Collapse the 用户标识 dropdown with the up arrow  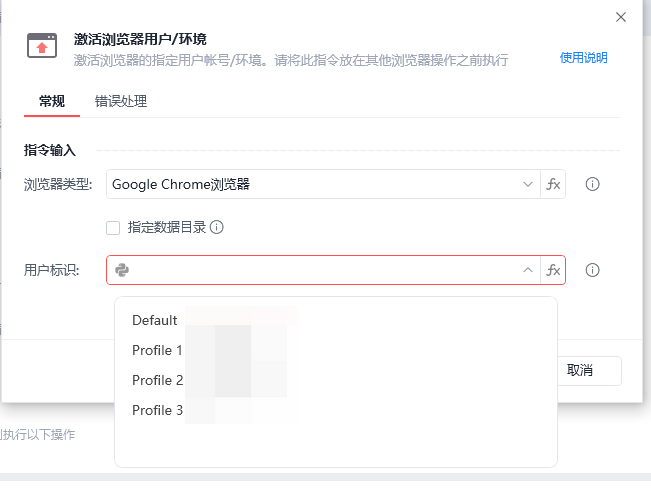tap(527, 270)
